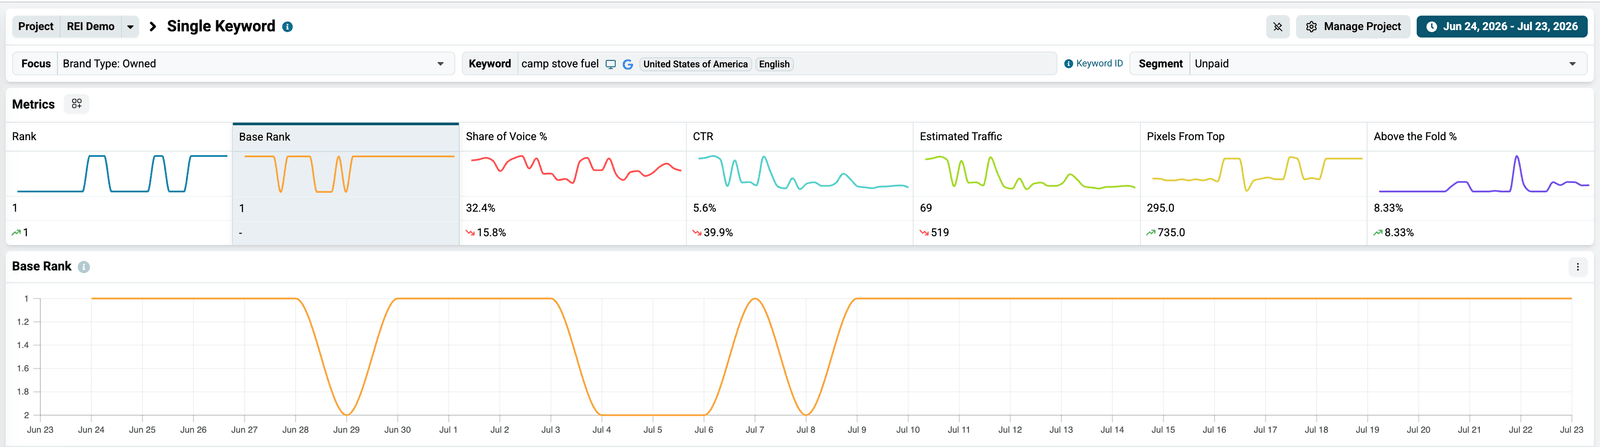This screenshot has width=1600, height=447.
Task: Open Manage Project settings
Action: [1353, 27]
